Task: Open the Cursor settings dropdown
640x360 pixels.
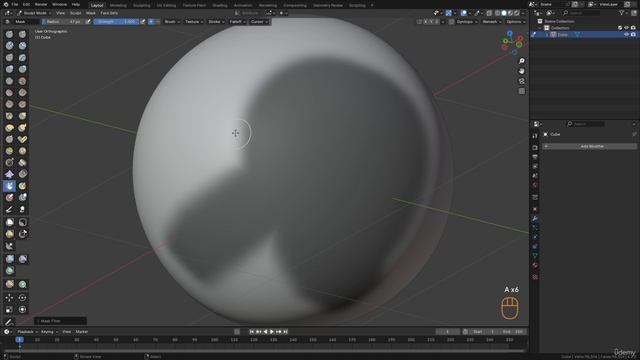Action: pos(259,22)
